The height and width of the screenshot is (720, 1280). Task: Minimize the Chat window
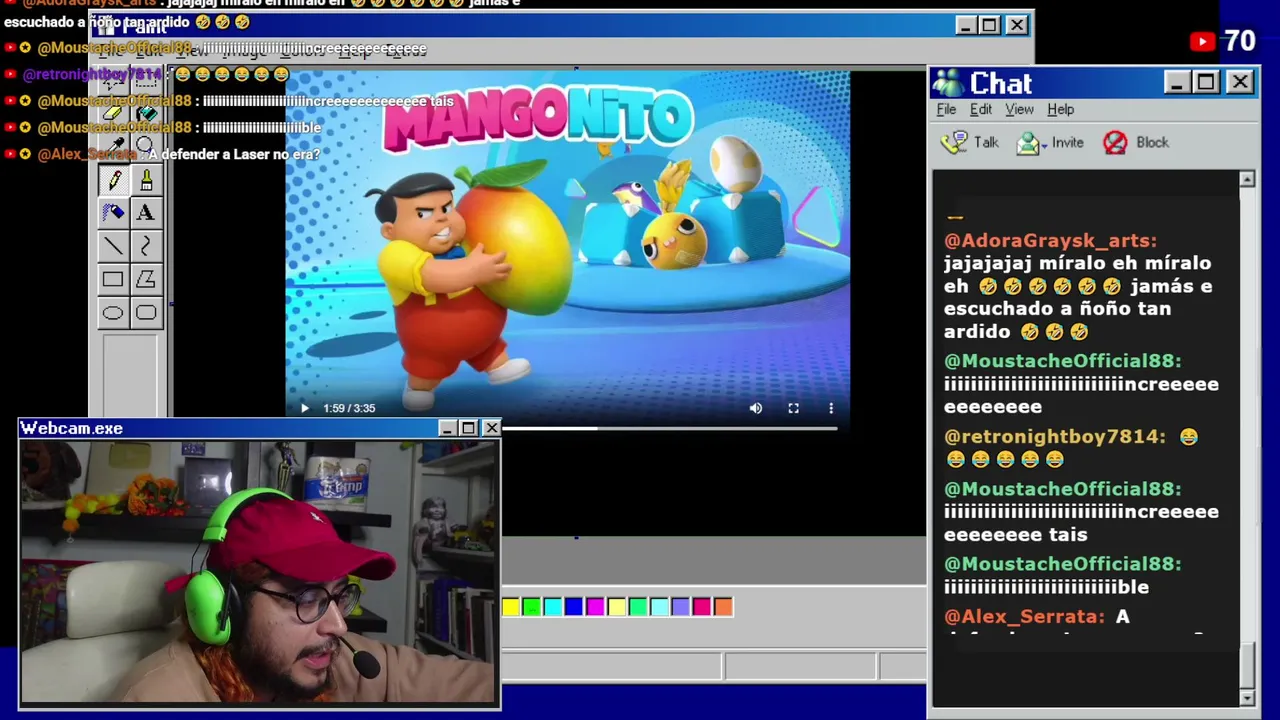[x=1177, y=82]
